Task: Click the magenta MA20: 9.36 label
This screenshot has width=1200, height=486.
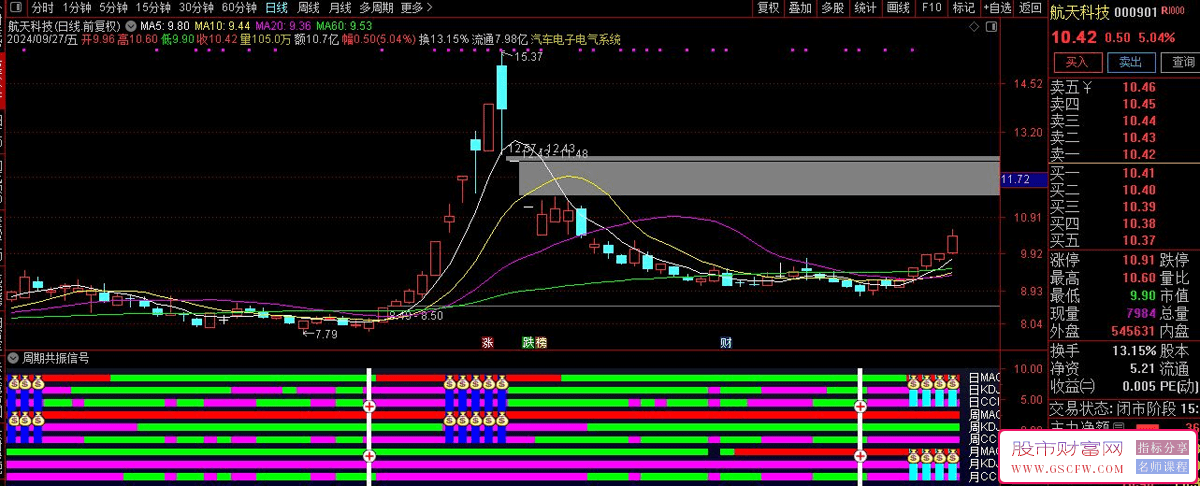Action: (x=283, y=25)
